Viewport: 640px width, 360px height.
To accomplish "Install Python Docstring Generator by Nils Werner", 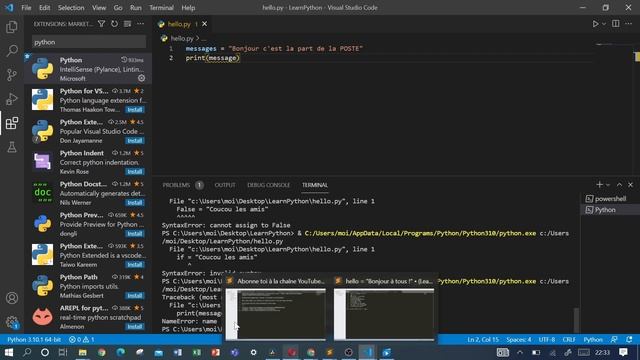I will tap(135, 203).
